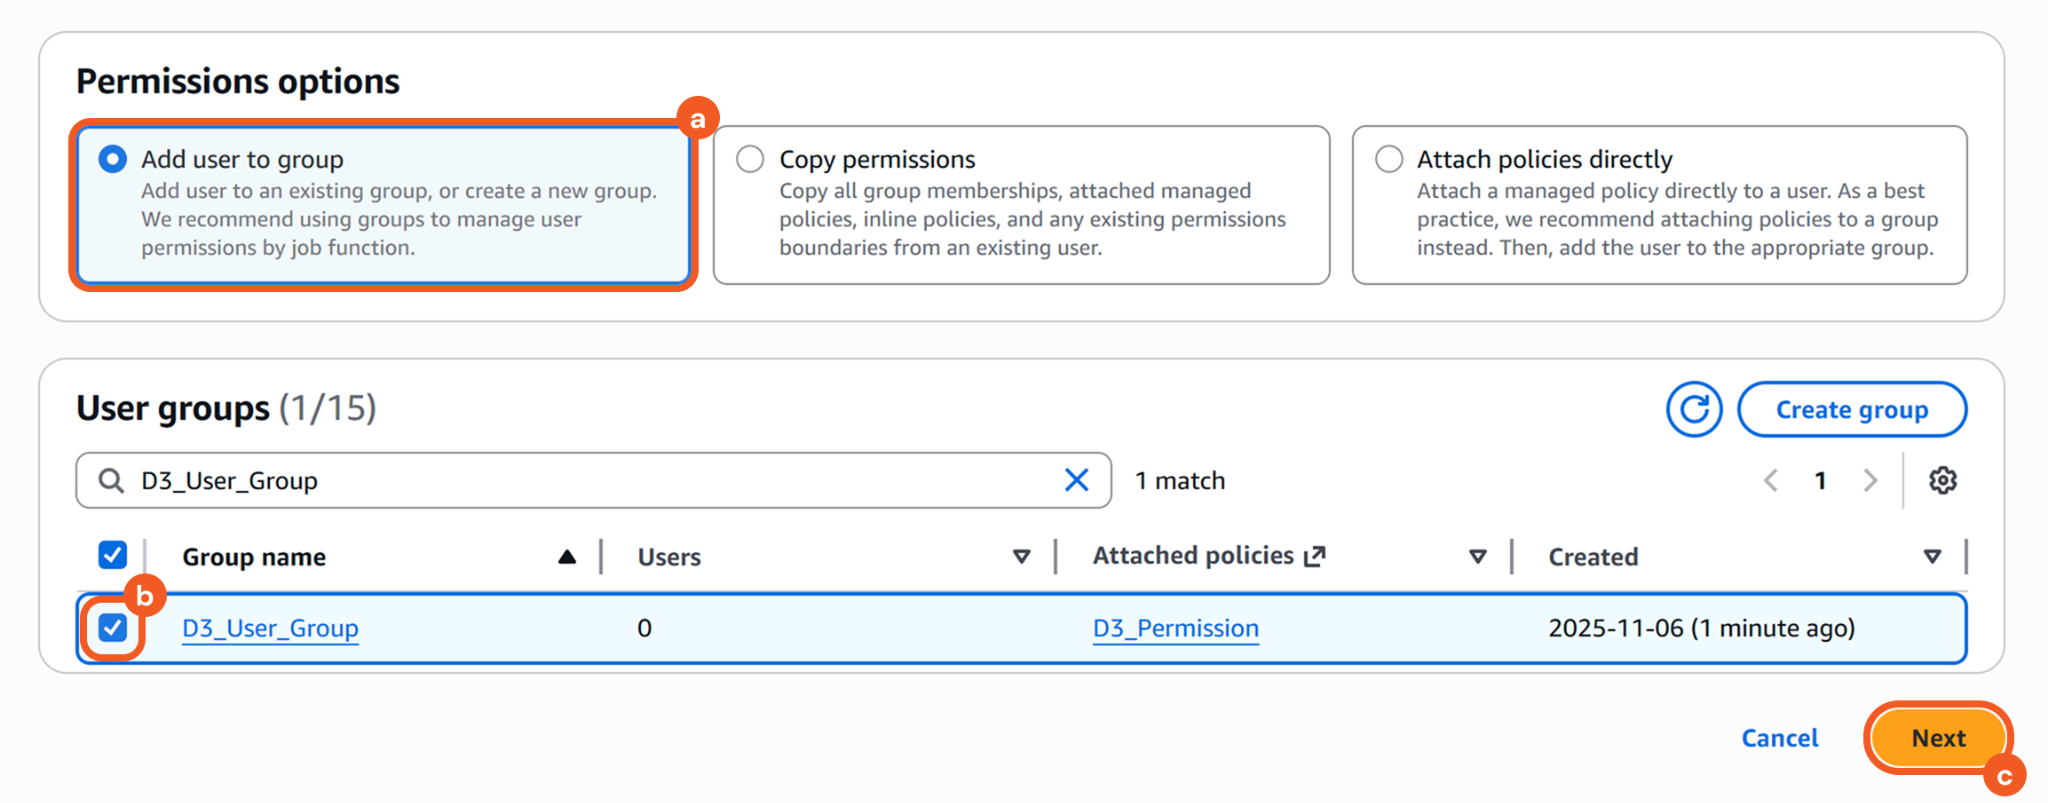Open Attached policies external link icon

coord(1315,556)
